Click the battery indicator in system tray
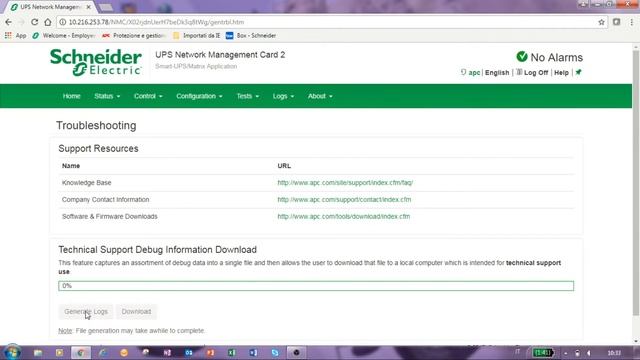 [x=543, y=352]
